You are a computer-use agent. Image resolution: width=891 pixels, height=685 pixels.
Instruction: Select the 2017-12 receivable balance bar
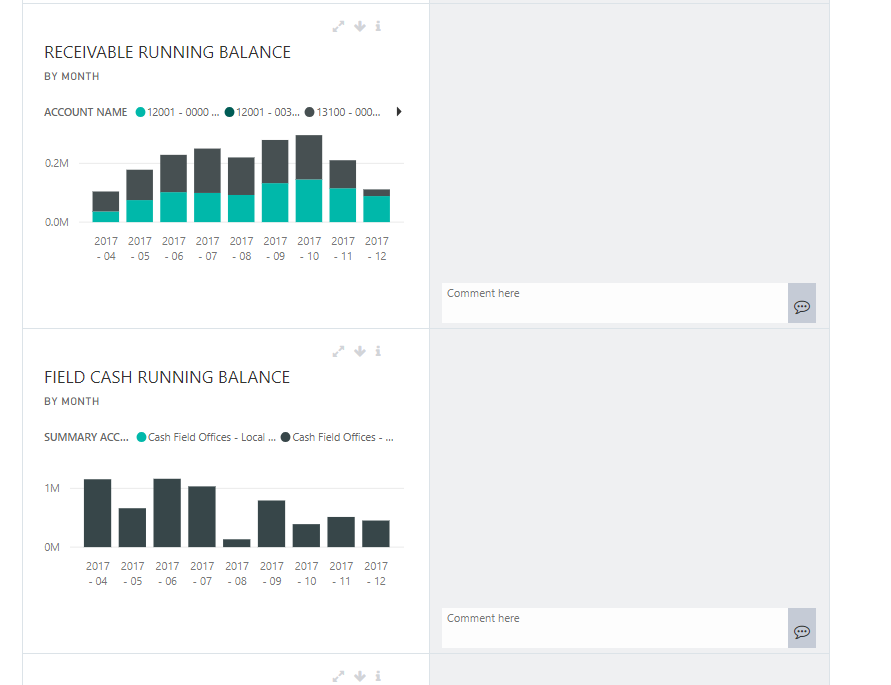pos(377,206)
